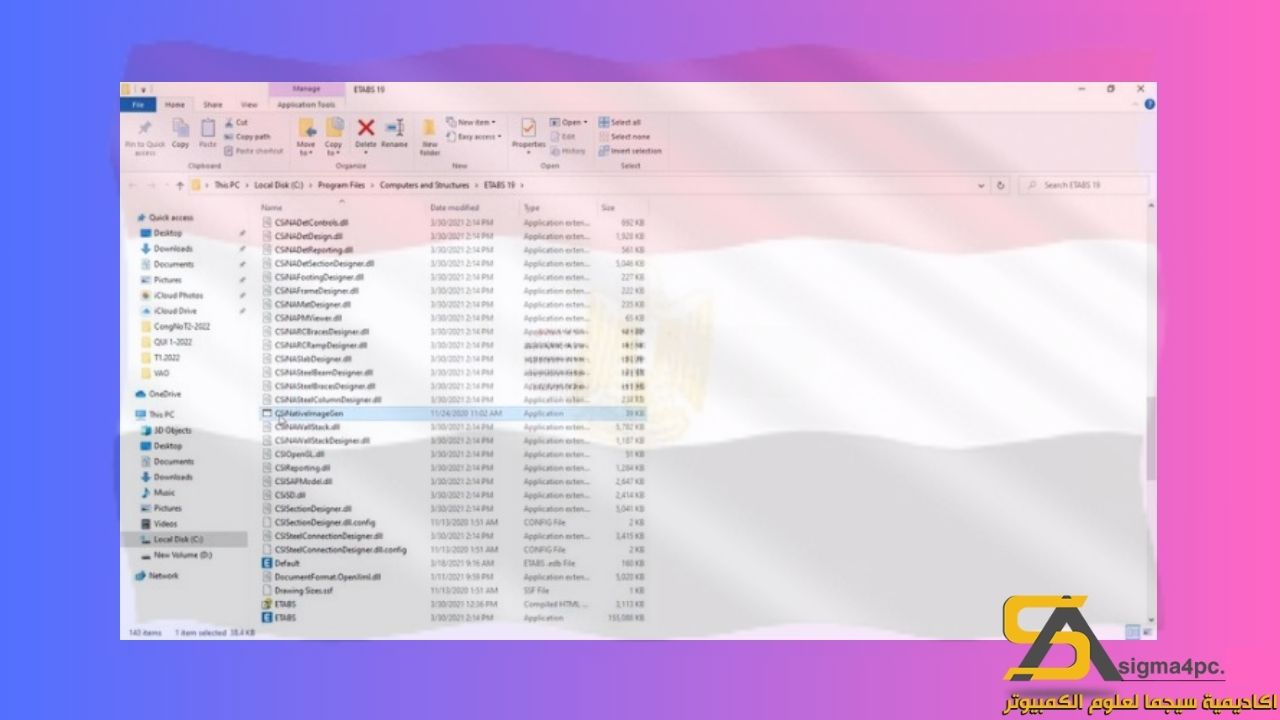Switch to the View ribbon tab
Image resolution: width=1280 pixels, height=720 pixels.
[x=249, y=104]
